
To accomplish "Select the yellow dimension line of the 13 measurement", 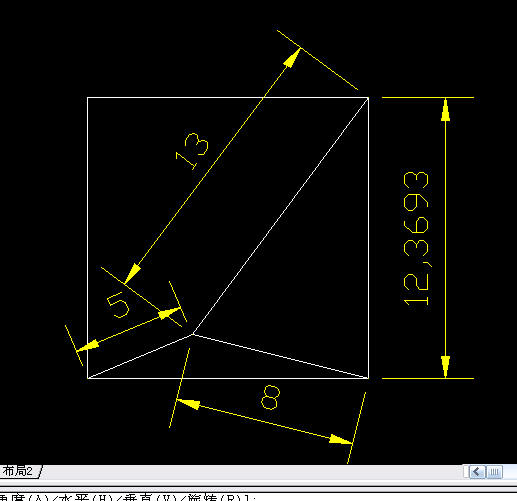I will click(213, 165).
